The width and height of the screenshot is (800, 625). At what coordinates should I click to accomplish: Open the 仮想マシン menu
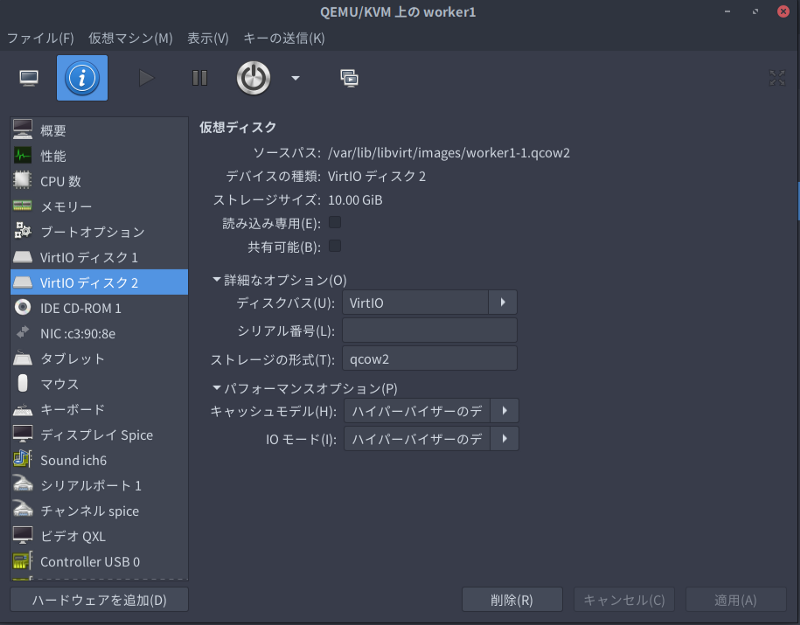[130, 38]
